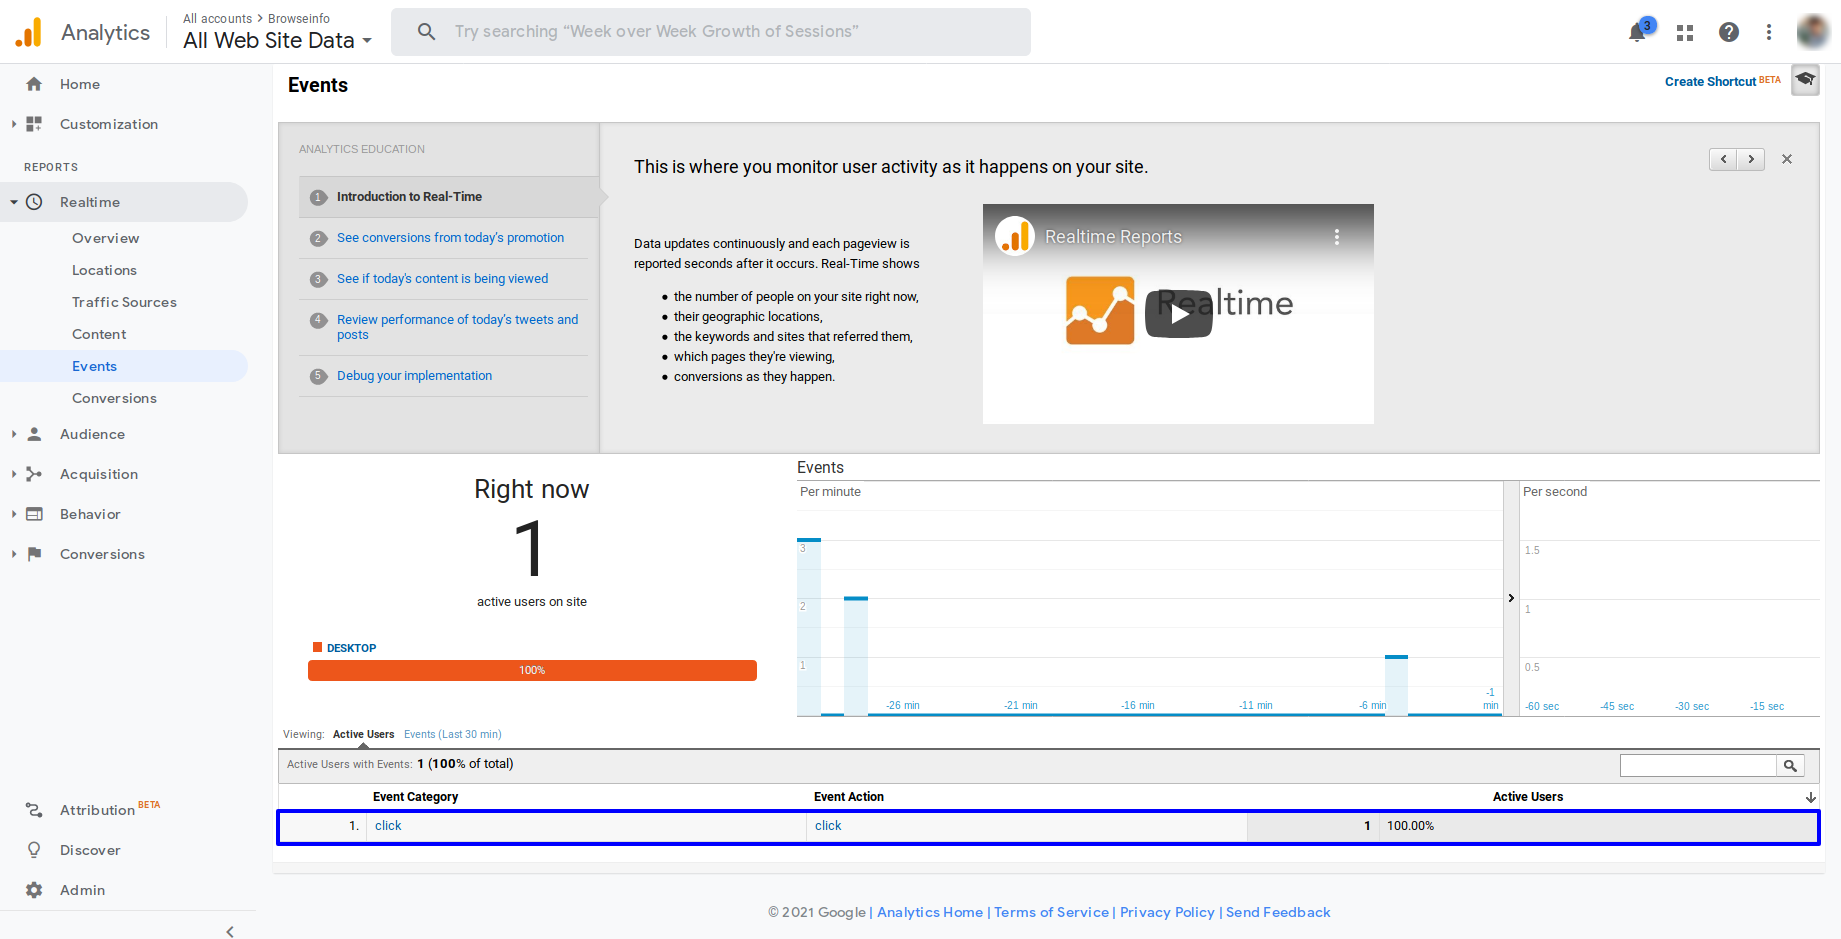
Task: Collapse the Realtime section arrow
Action: click(13, 202)
